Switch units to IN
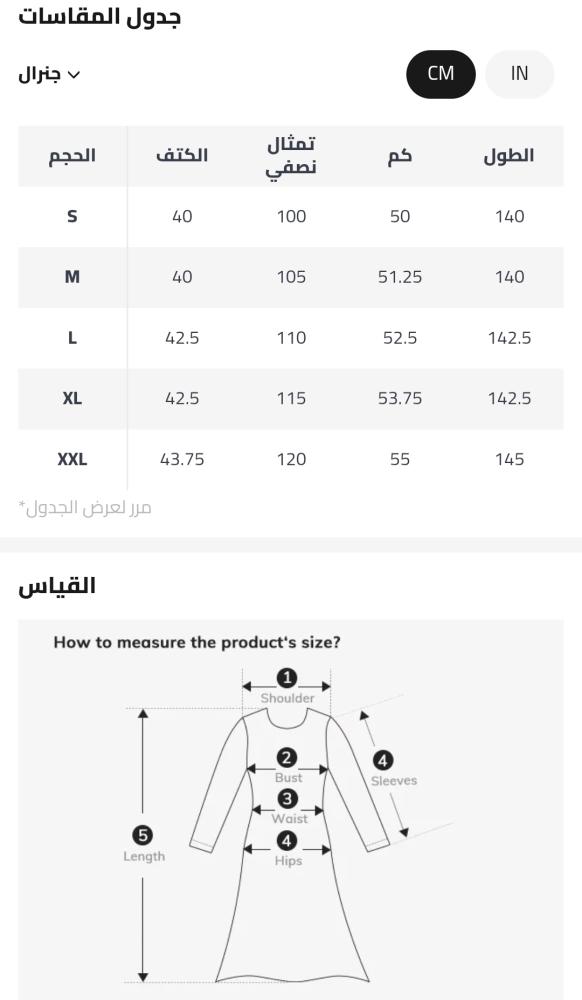Screen dimensions: 582x1000 [x=520, y=74]
